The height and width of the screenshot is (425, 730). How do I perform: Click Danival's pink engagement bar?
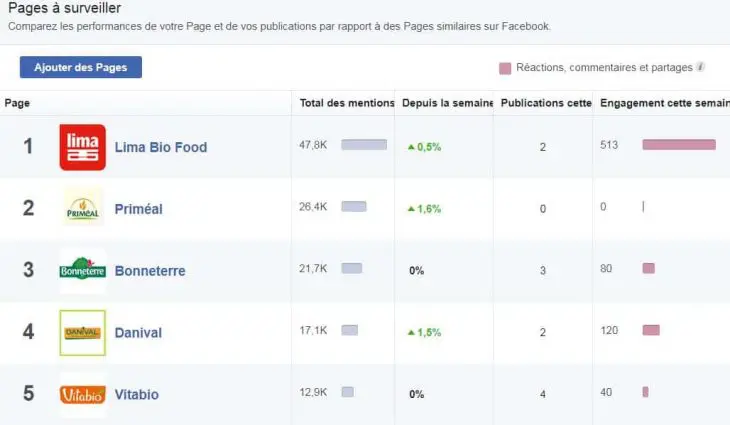[x=650, y=330]
